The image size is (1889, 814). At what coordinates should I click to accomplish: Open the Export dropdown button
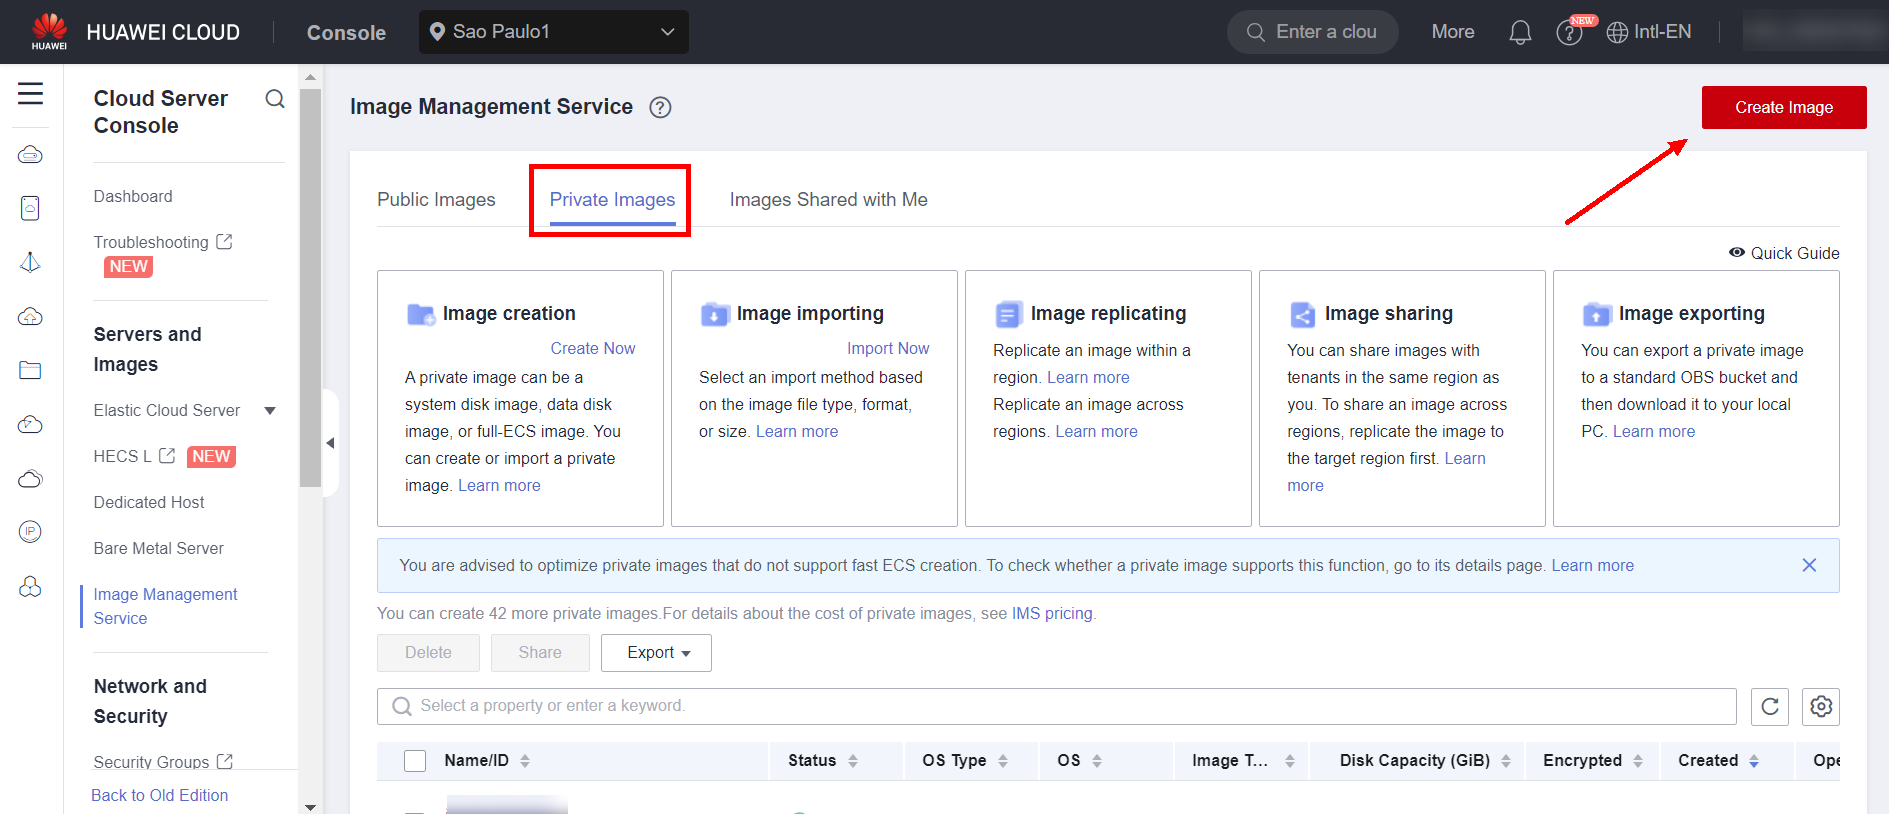click(656, 653)
